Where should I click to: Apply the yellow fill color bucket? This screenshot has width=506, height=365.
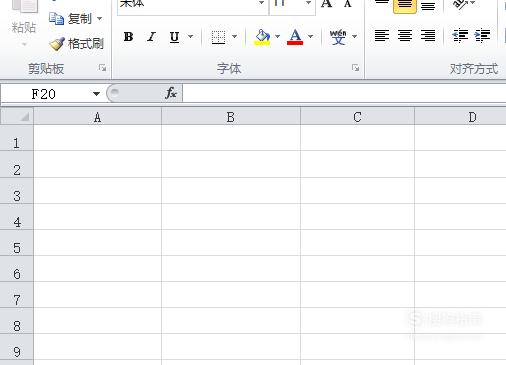262,37
